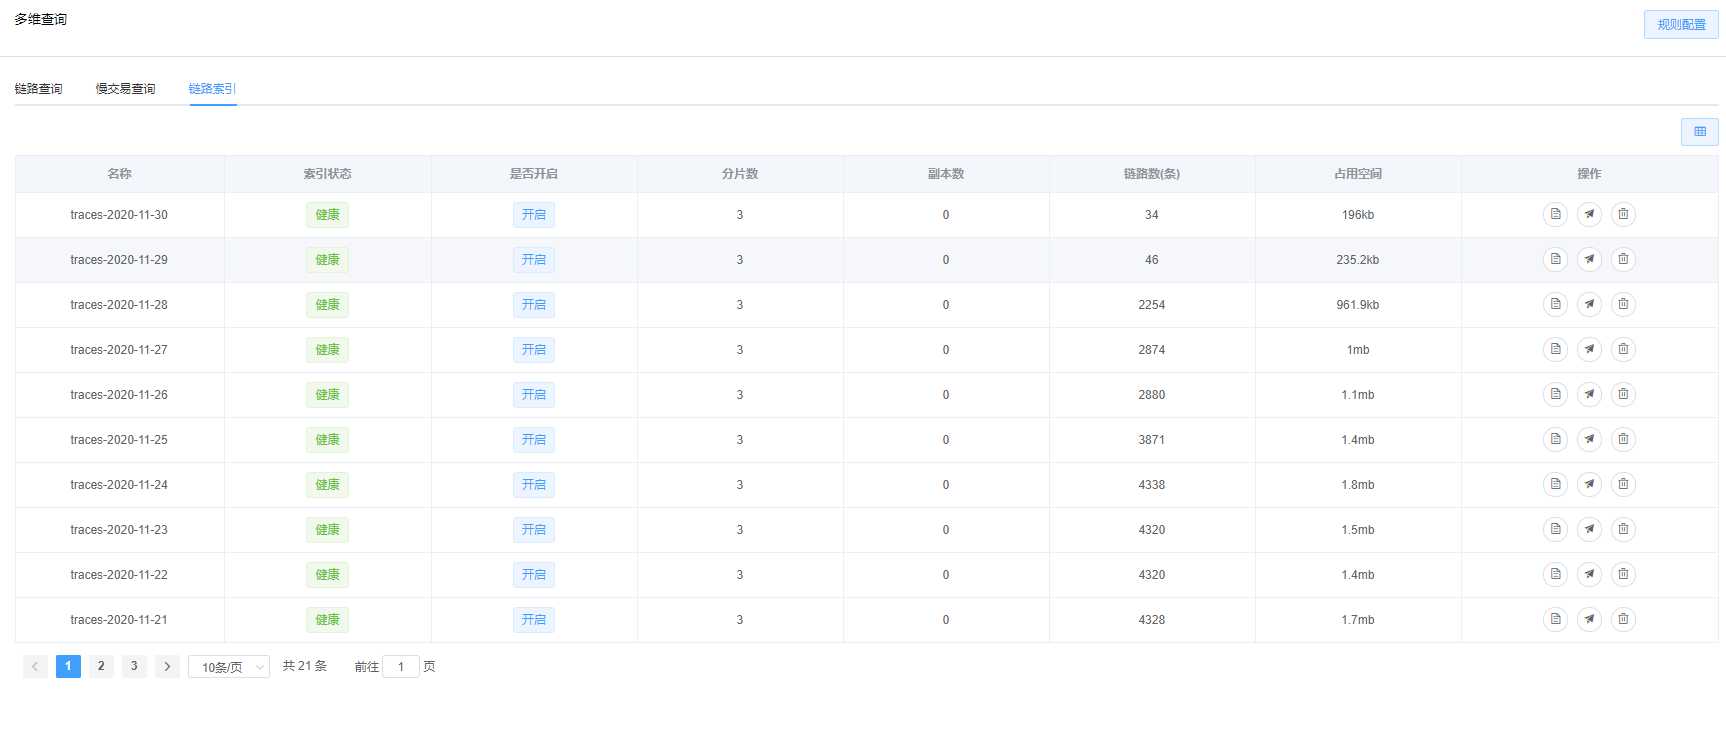Delete index traces-2020-11-30 via trash icon
The image size is (1726, 732).
coord(1623,214)
